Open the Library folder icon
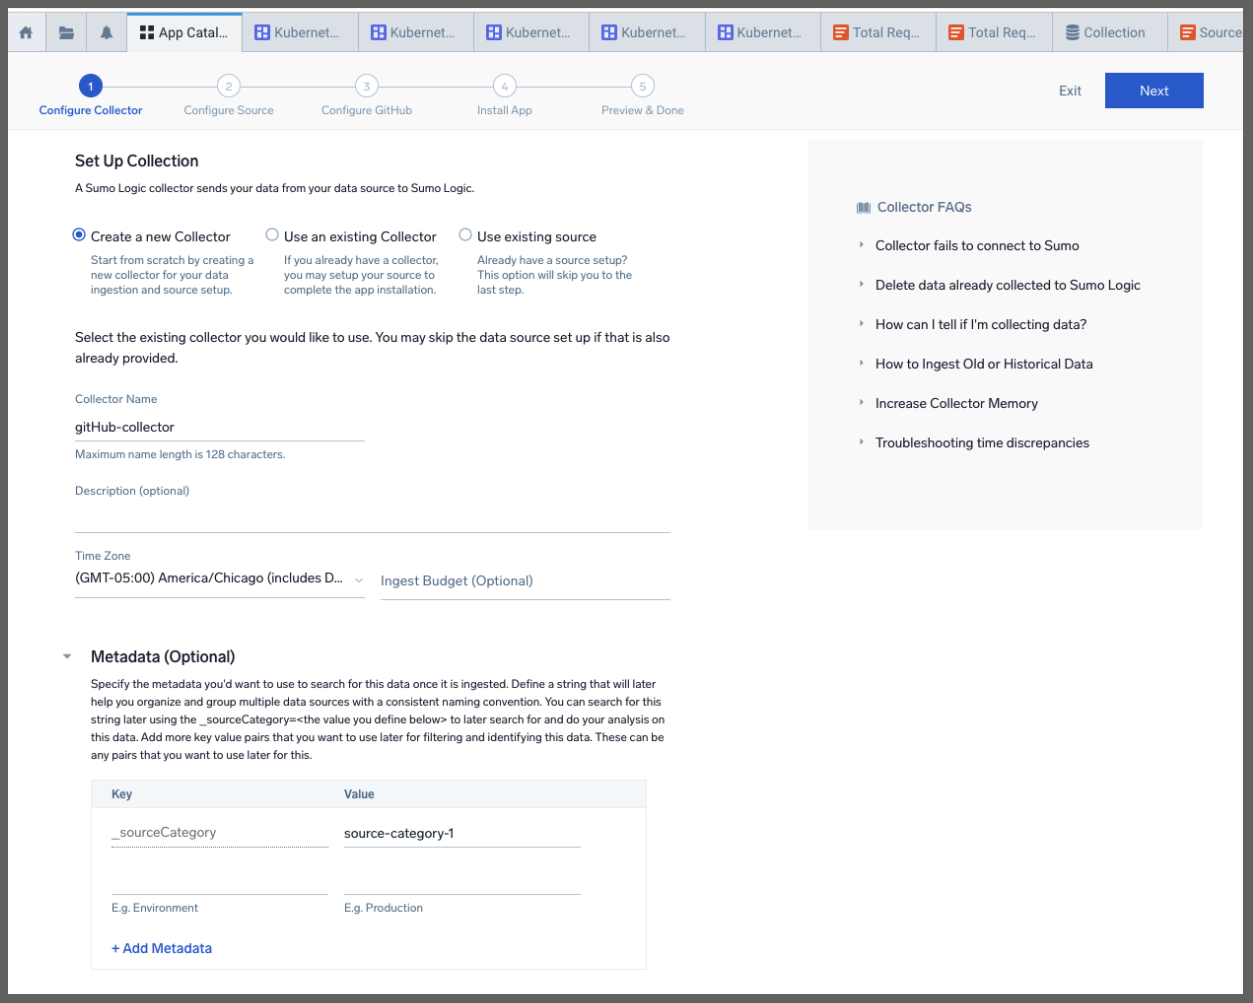Screen dimensions: 1253x1003 pyautogui.click(x=66, y=32)
